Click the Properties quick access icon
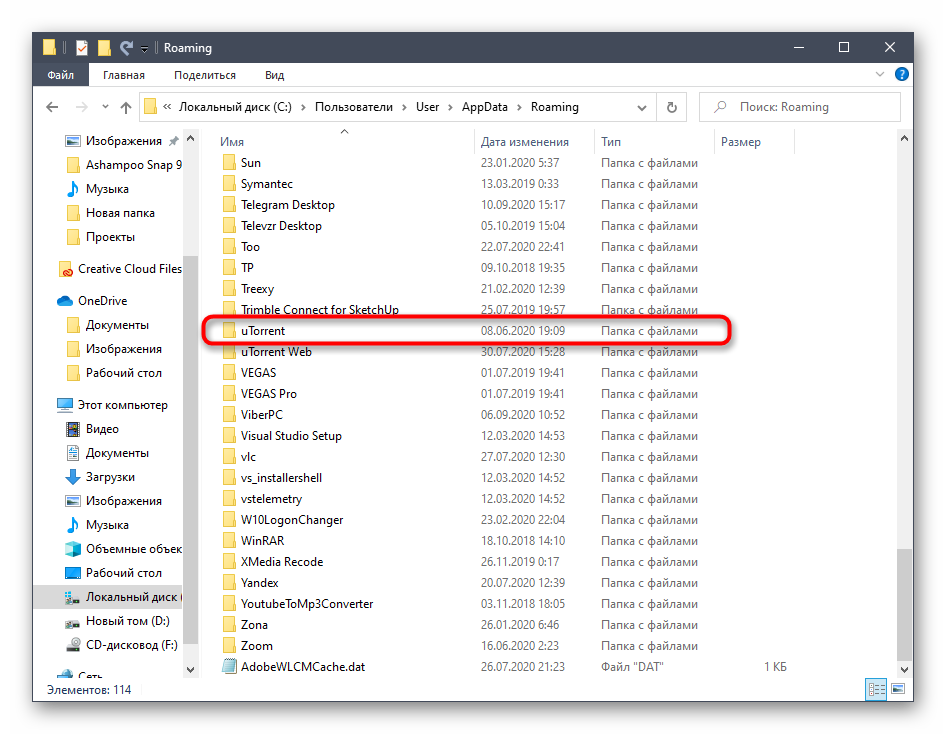 pos(81,47)
